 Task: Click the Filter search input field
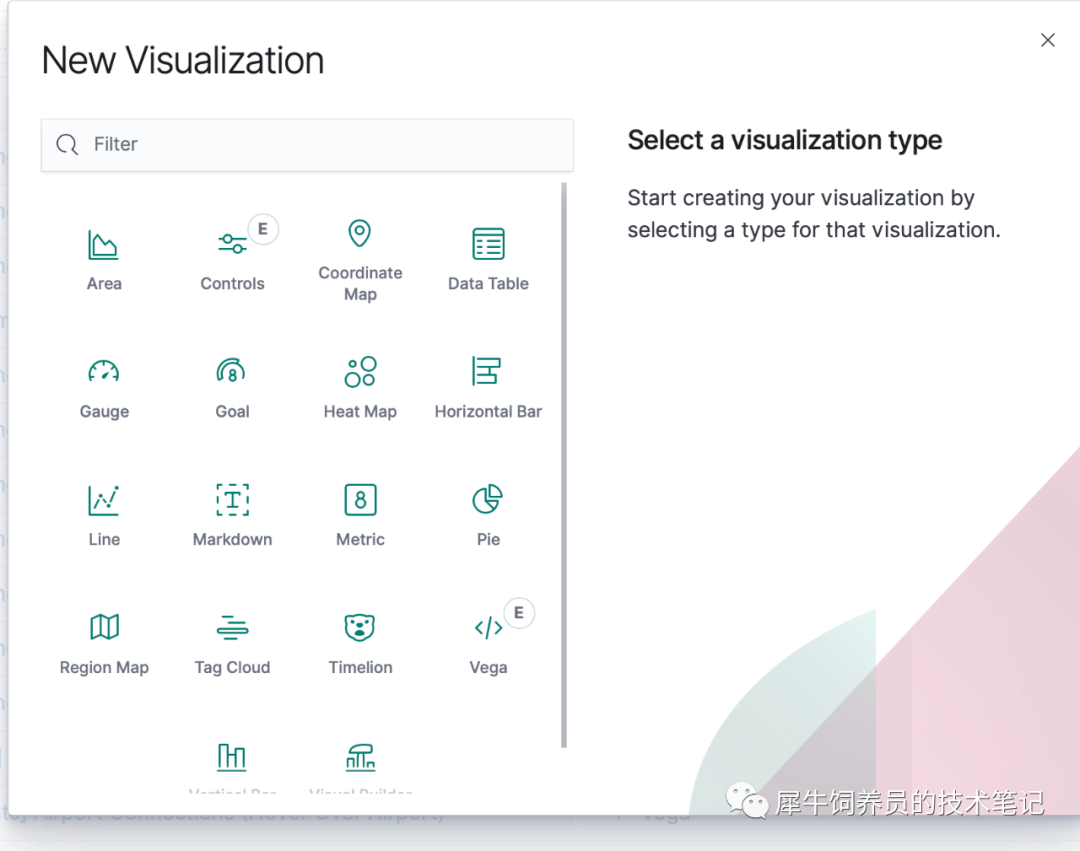307,145
